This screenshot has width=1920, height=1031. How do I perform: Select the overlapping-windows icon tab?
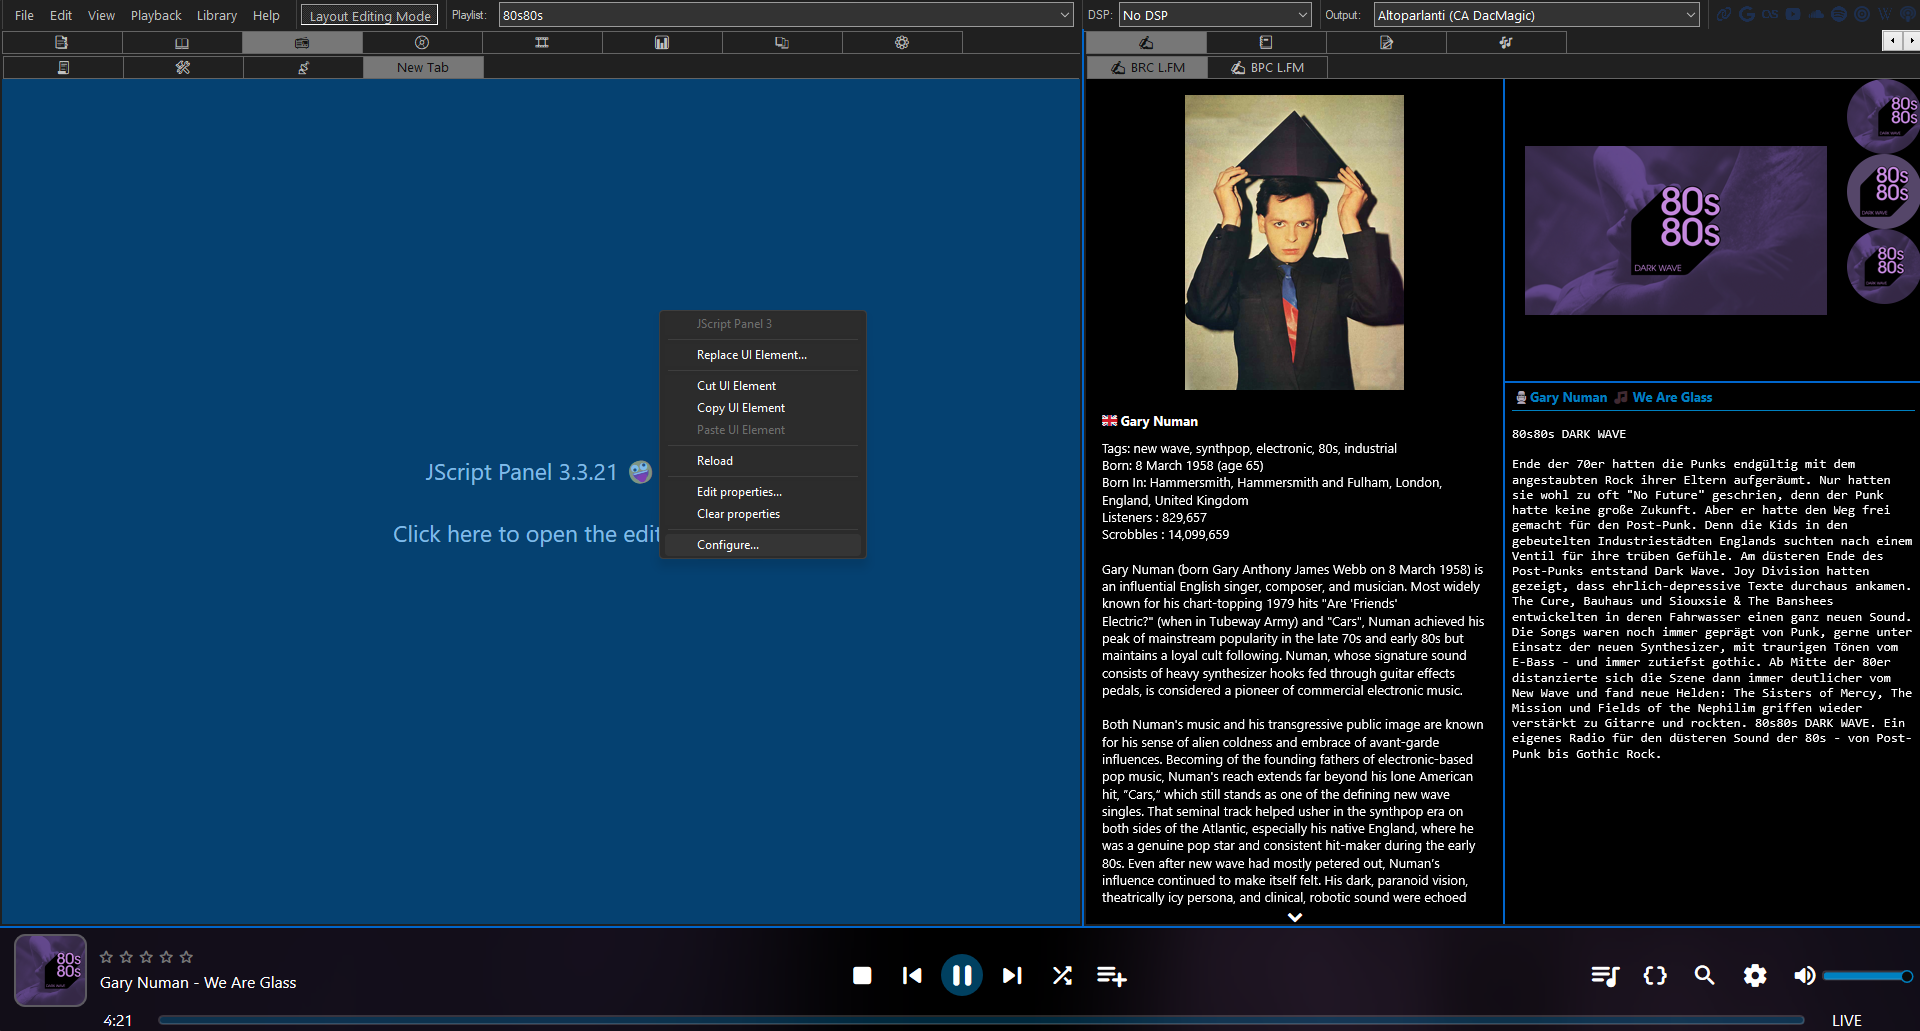782,43
